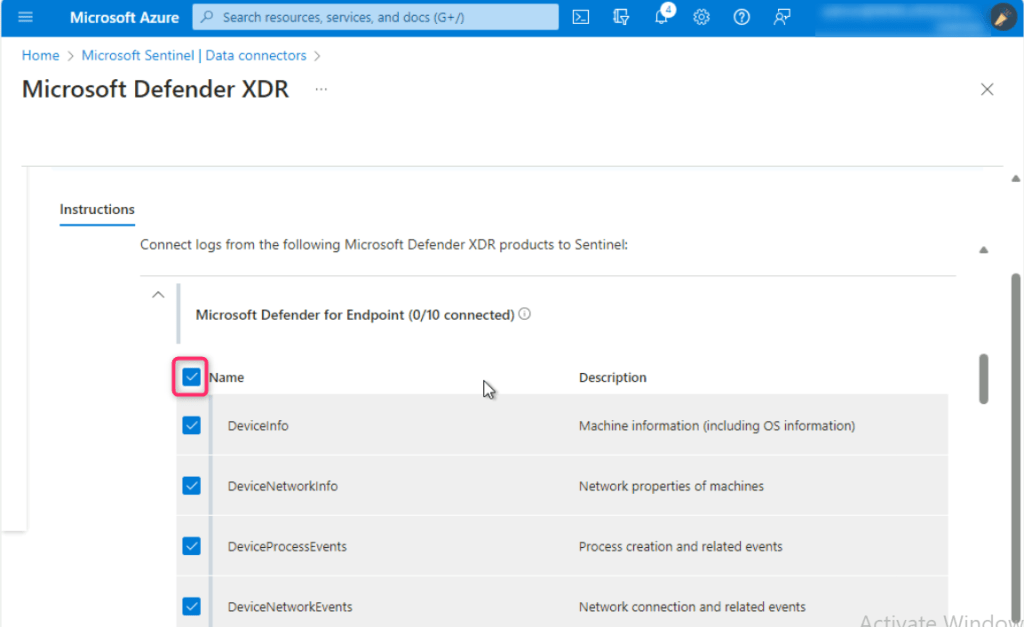Viewport: 1024px width, 627px height.
Task: Open Microsoft Sentinel | Data connectors breadcrumb
Action: pos(194,56)
